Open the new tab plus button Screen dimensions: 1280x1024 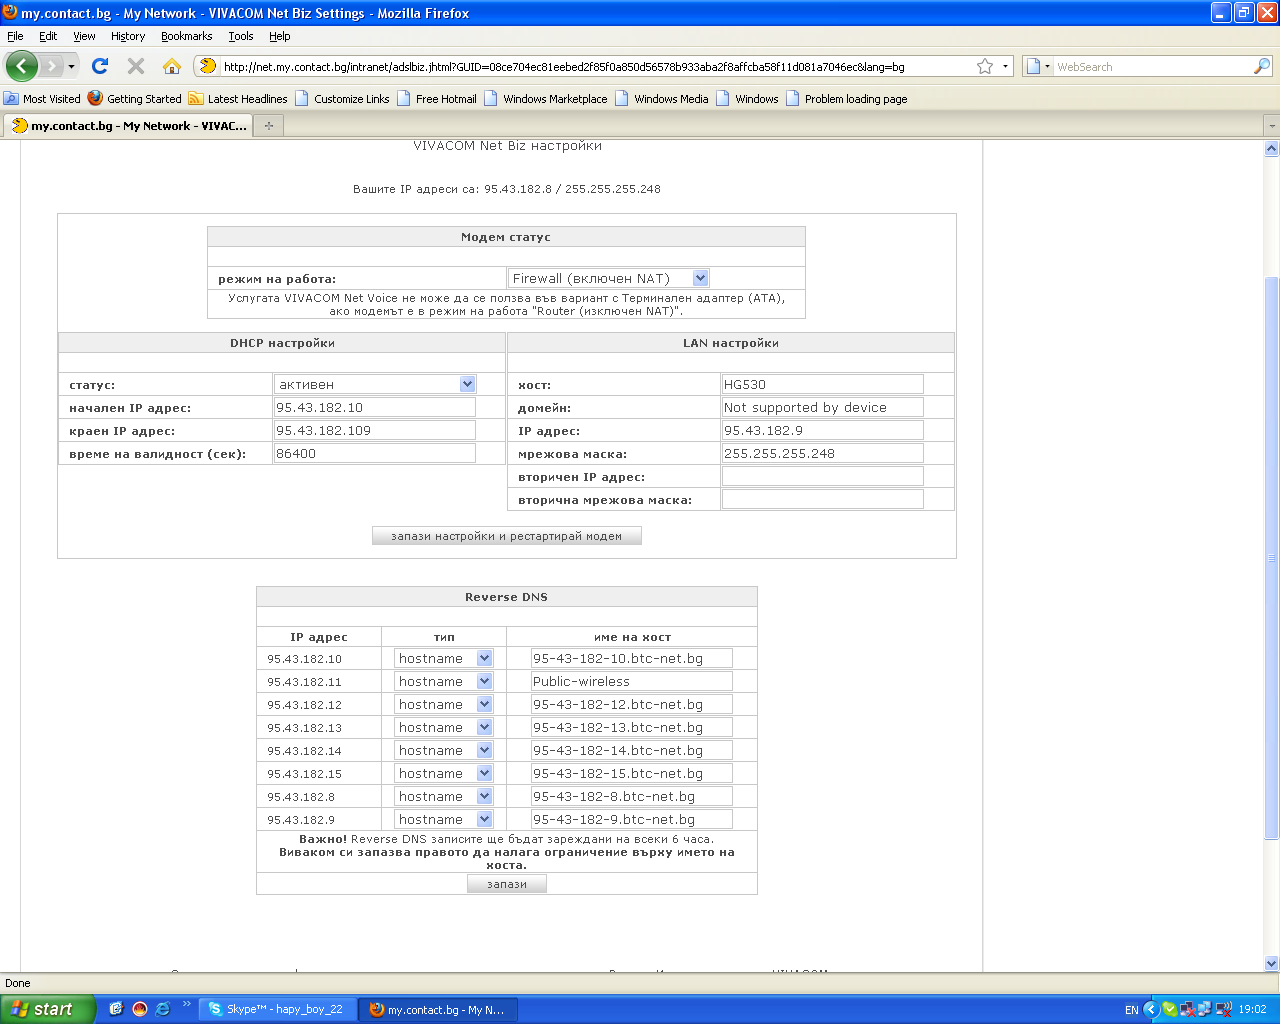tap(268, 126)
